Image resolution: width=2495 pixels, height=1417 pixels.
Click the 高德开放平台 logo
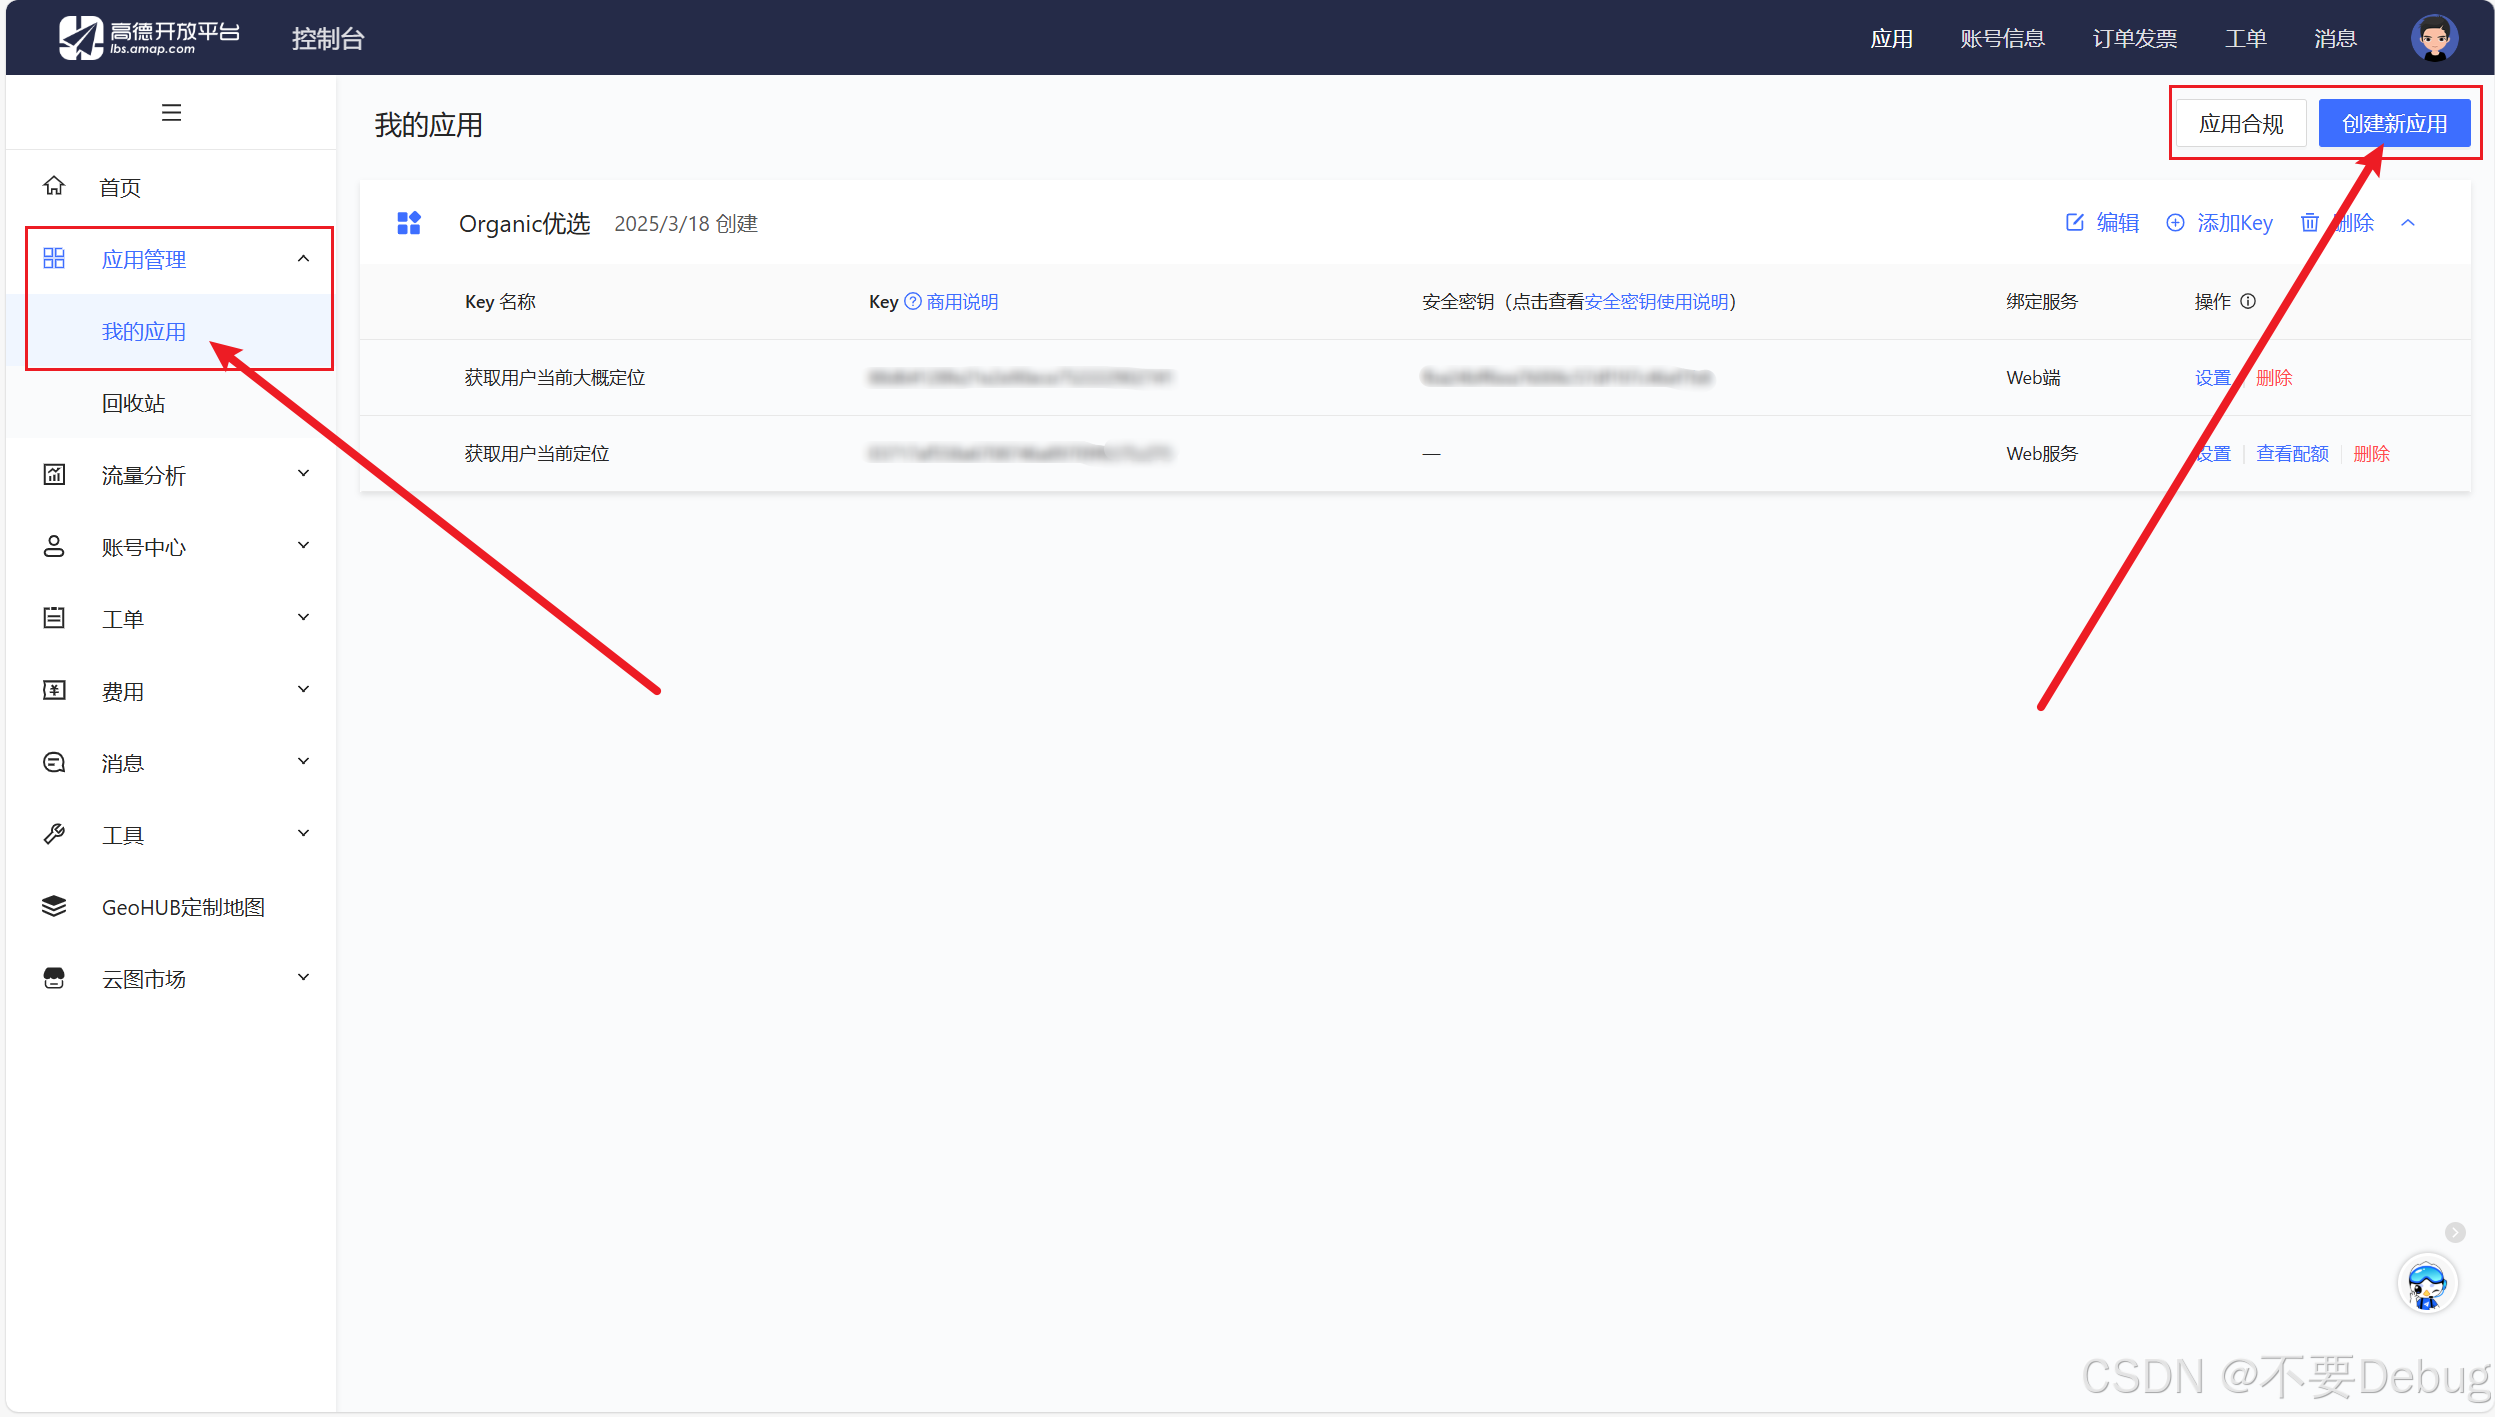pyautogui.click(x=150, y=38)
